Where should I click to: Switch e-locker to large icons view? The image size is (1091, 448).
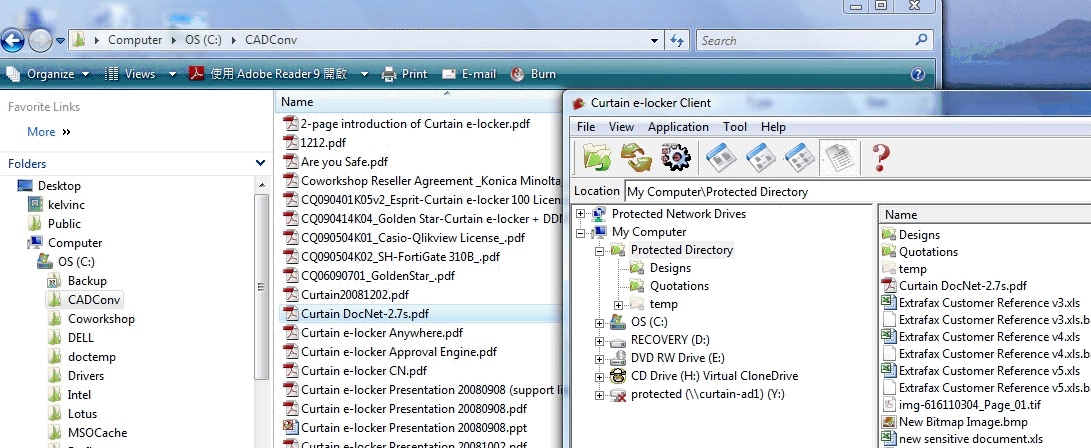(721, 157)
